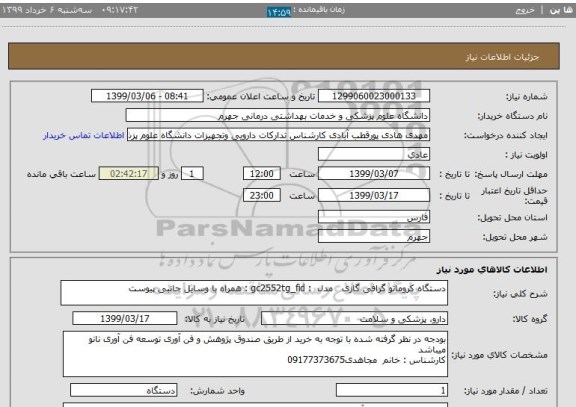Click goods need date field 1399/03/17

(125, 318)
